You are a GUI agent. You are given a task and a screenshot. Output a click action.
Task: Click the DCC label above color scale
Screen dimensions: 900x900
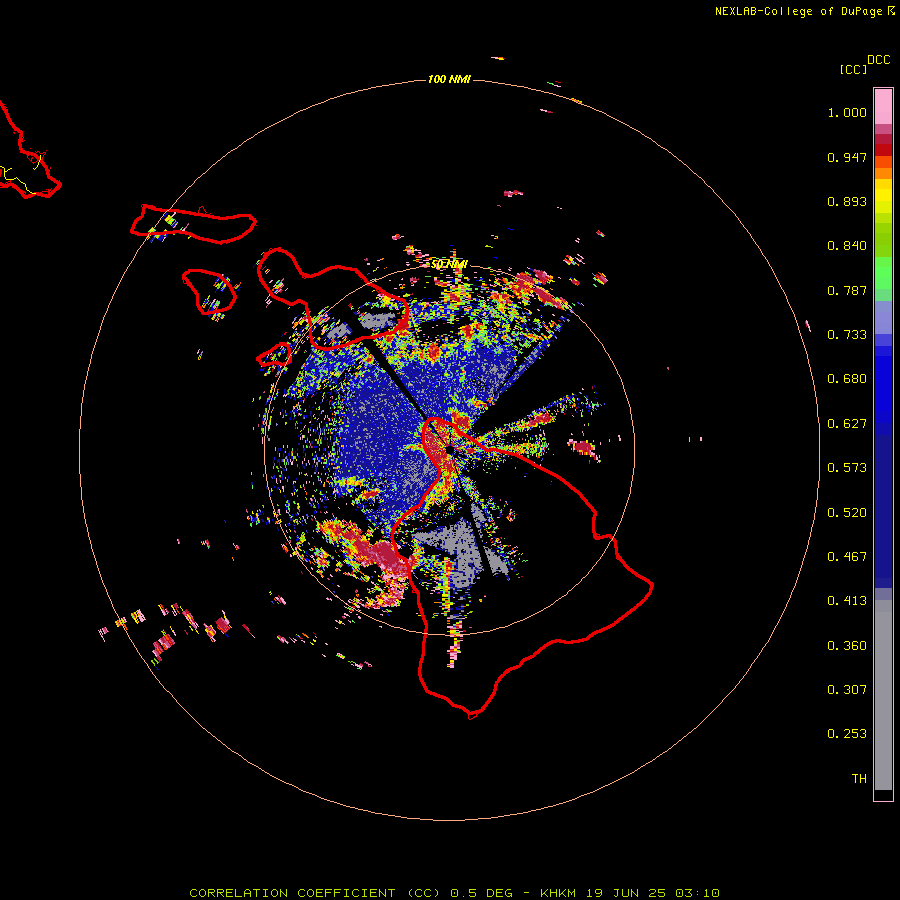[x=879, y=60]
